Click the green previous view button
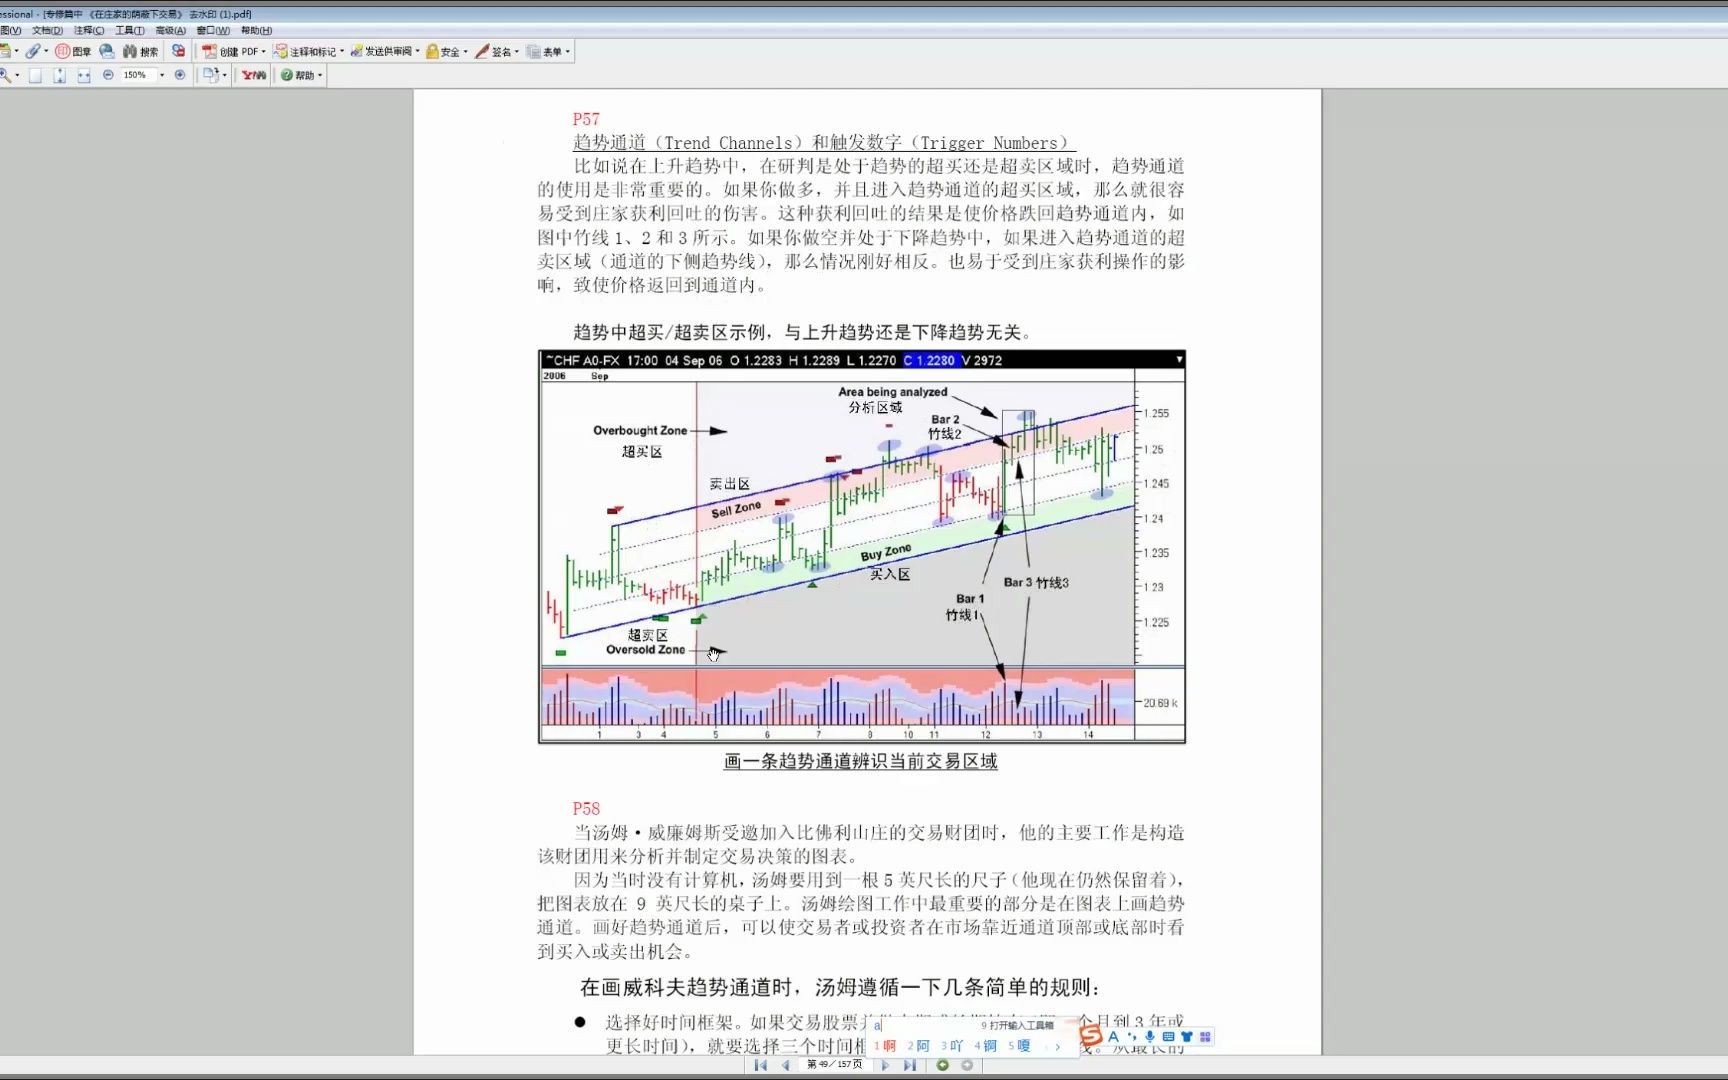 [942, 1065]
